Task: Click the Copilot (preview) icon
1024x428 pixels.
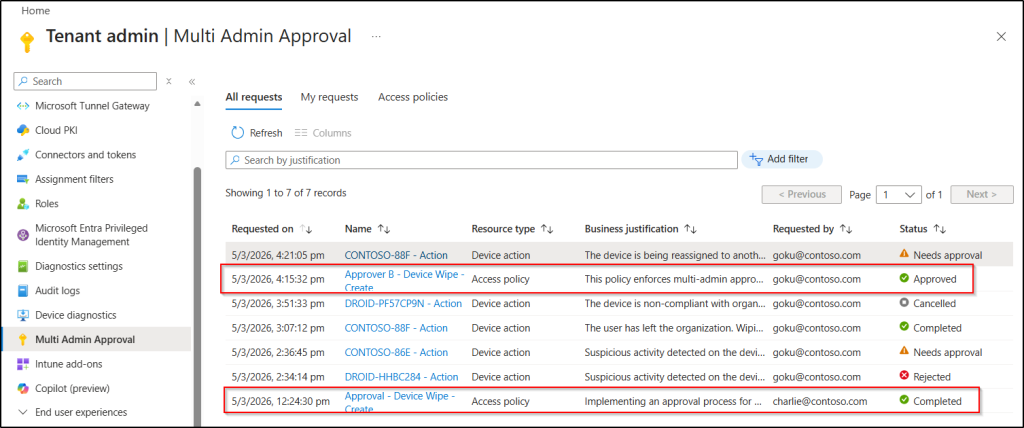Action: coord(23,388)
